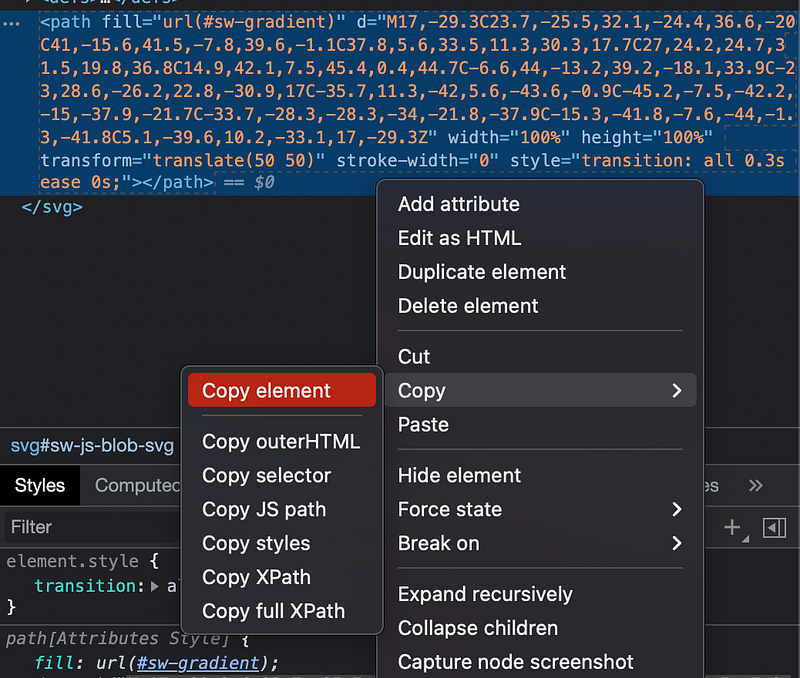Focus the styles Filter field

click(92, 527)
